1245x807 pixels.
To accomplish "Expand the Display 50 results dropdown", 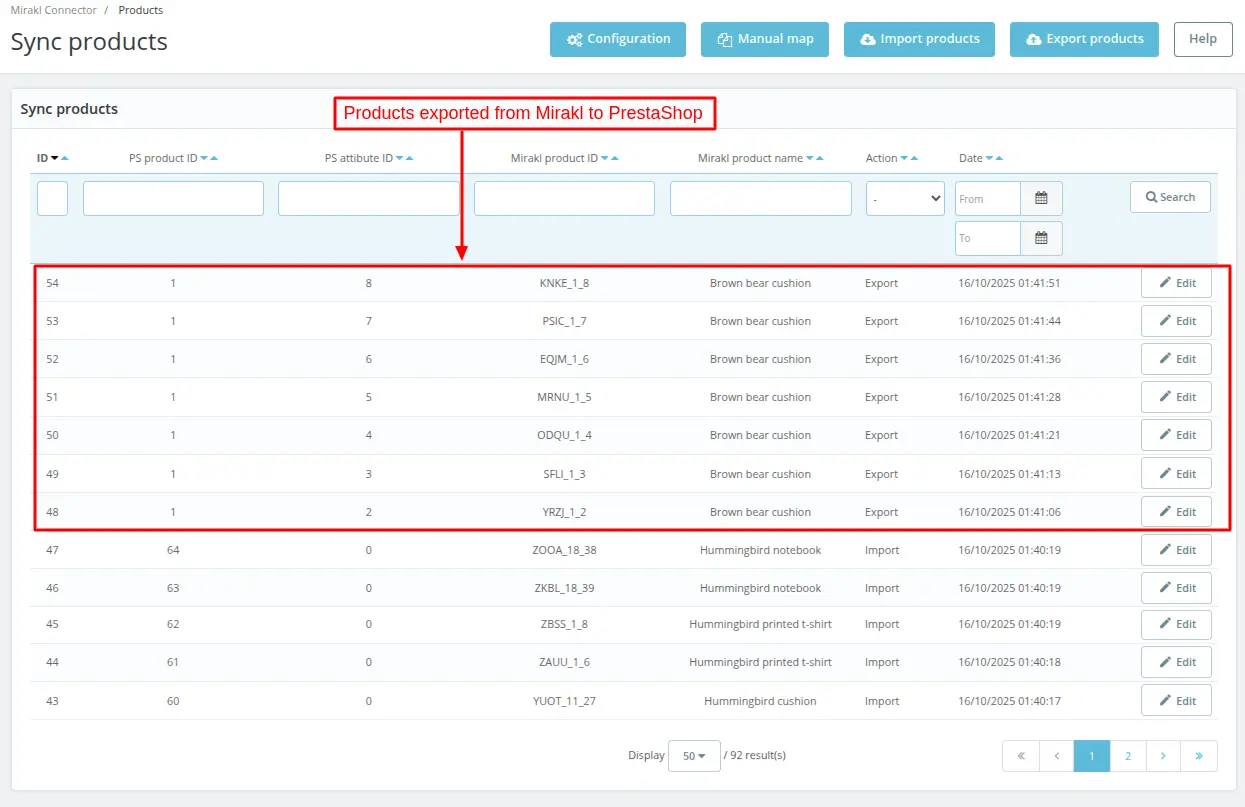I will click(x=694, y=756).
